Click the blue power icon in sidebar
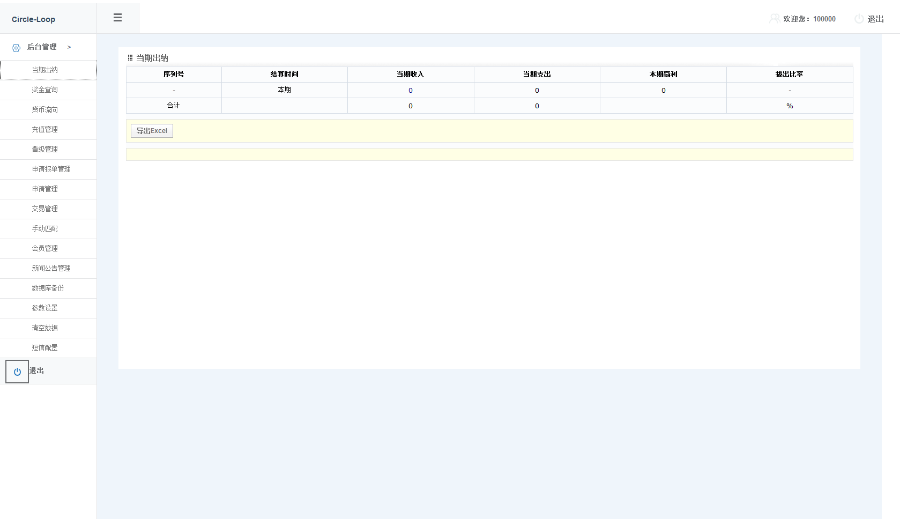This screenshot has height=519, width=900. coord(17,371)
